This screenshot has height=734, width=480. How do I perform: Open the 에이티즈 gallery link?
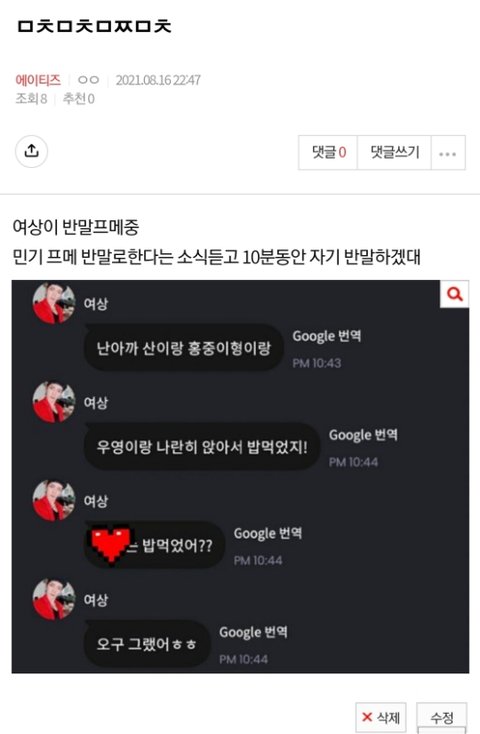tap(38, 80)
